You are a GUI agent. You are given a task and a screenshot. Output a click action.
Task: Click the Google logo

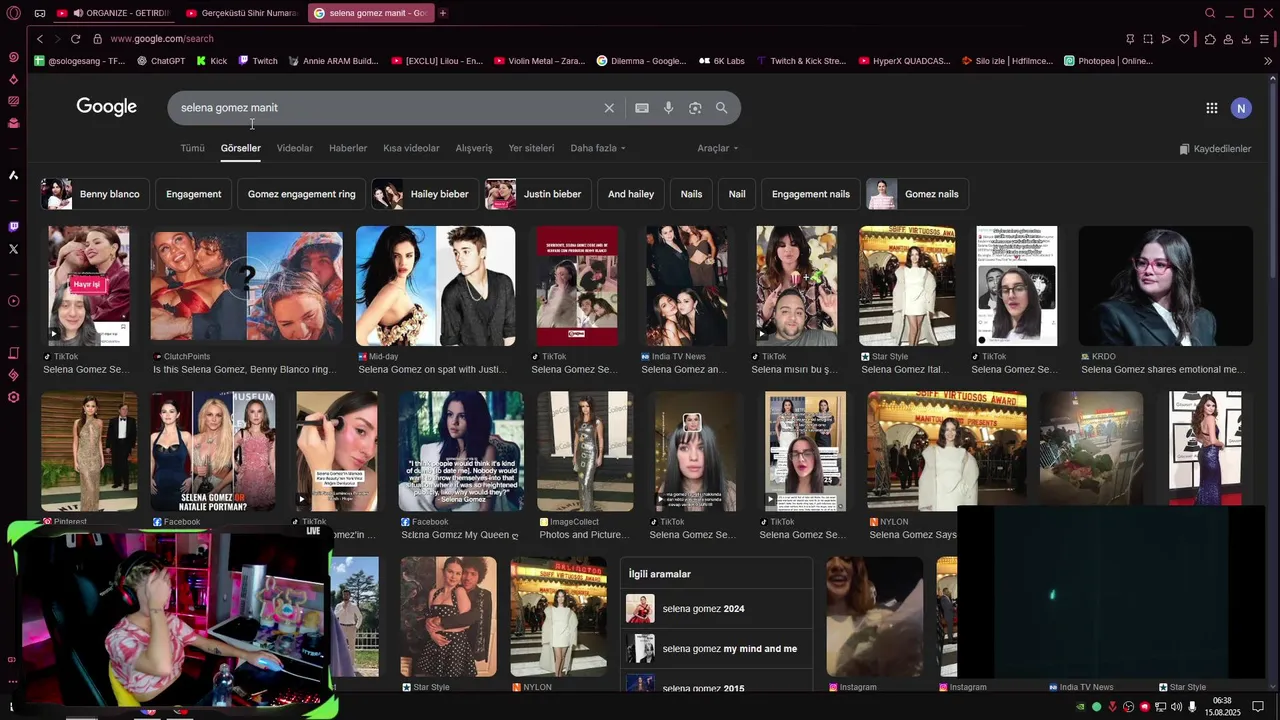click(x=107, y=107)
